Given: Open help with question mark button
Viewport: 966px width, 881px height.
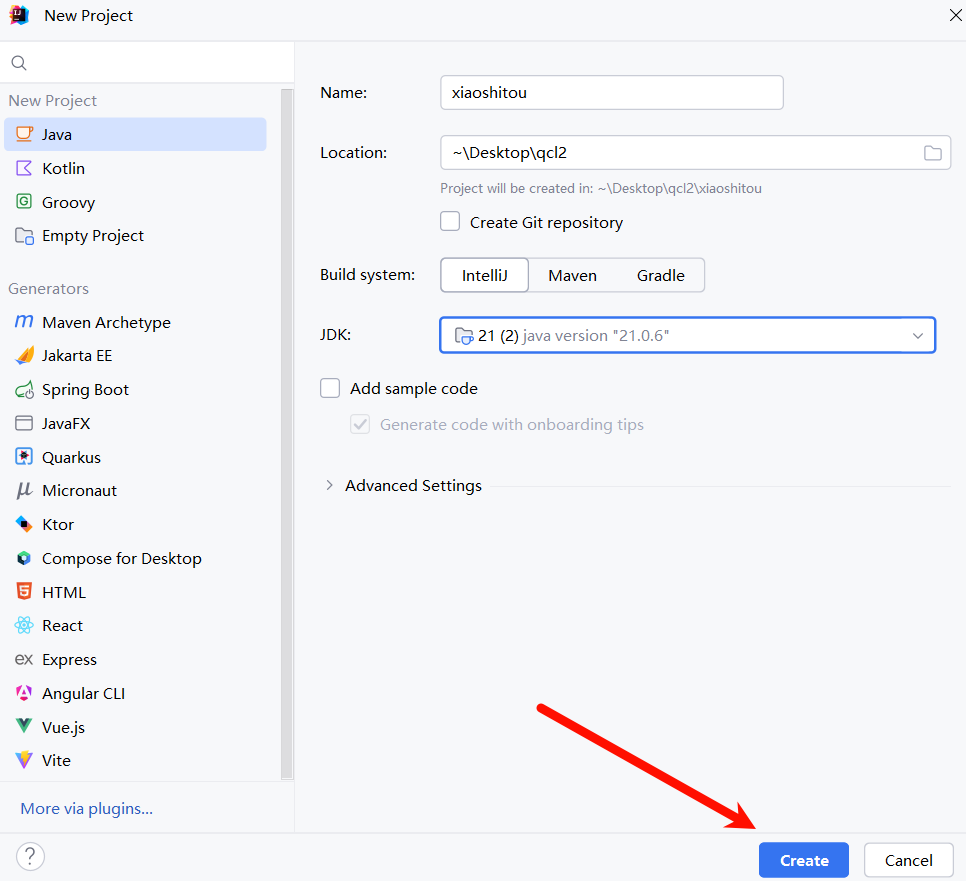Looking at the screenshot, I should coord(30,856).
